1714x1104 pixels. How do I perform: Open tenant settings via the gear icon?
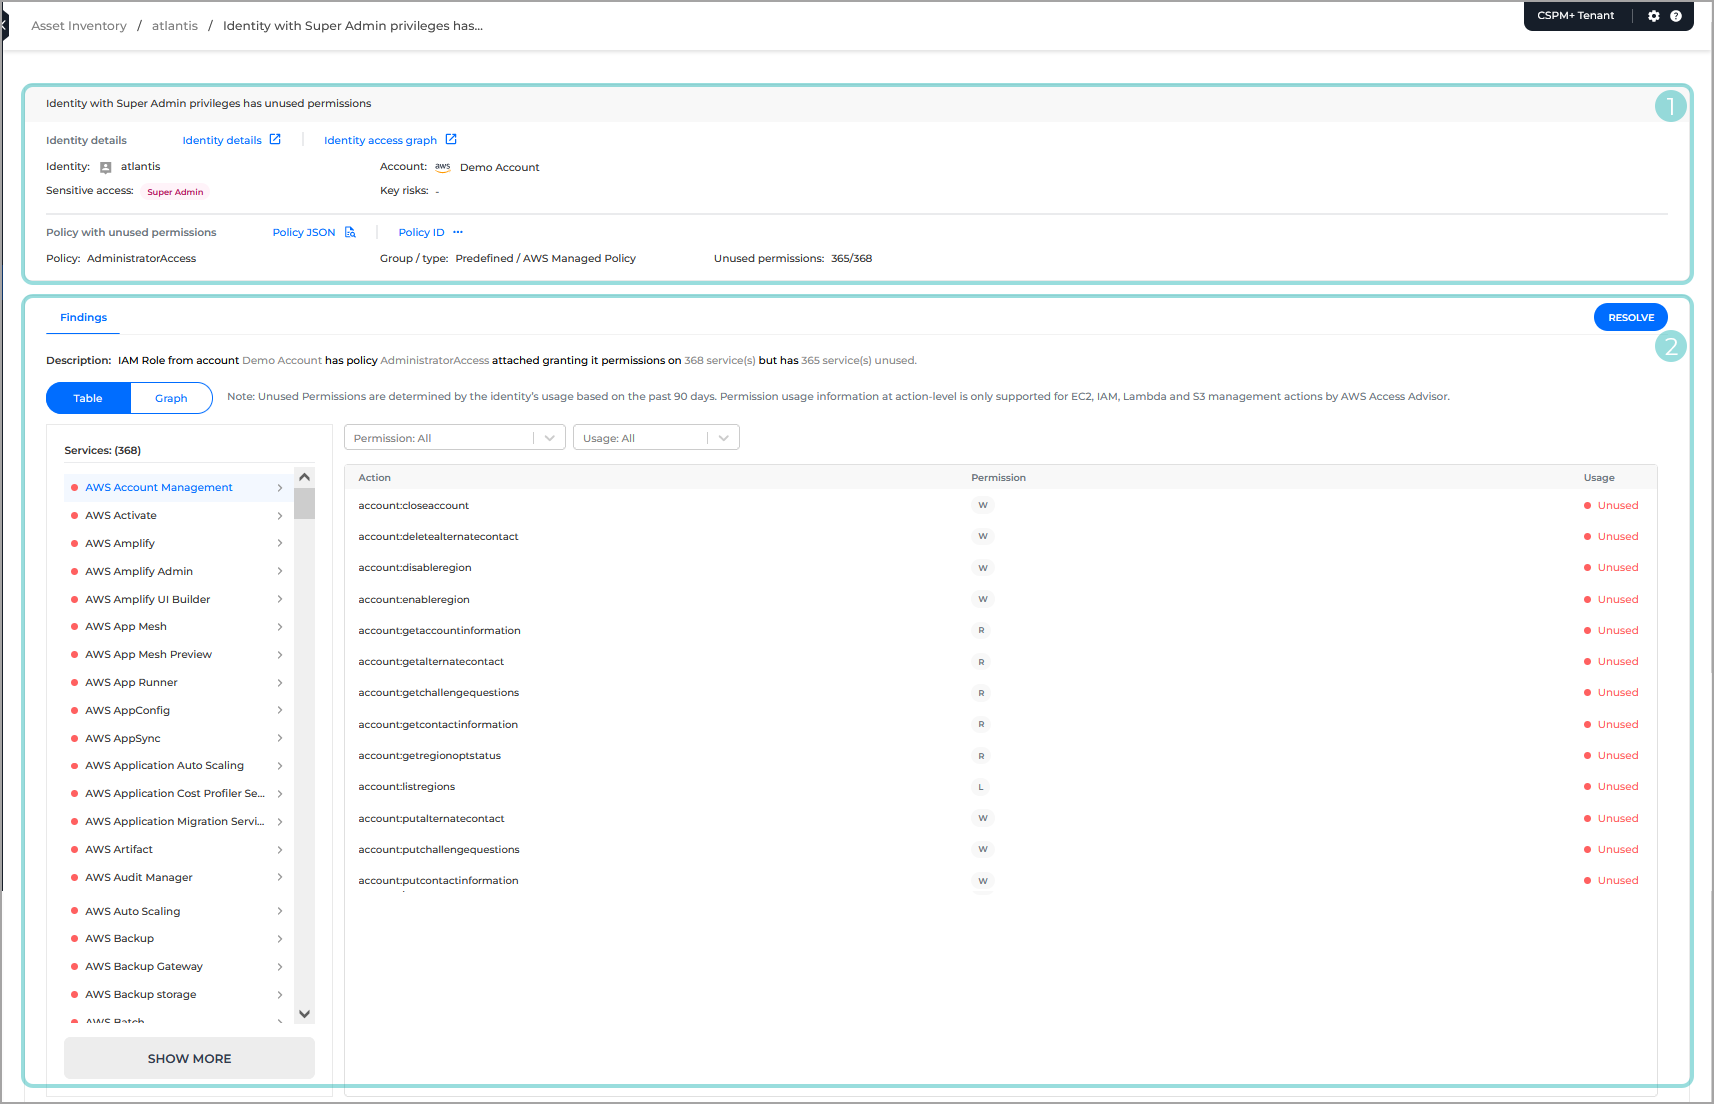click(x=1653, y=16)
